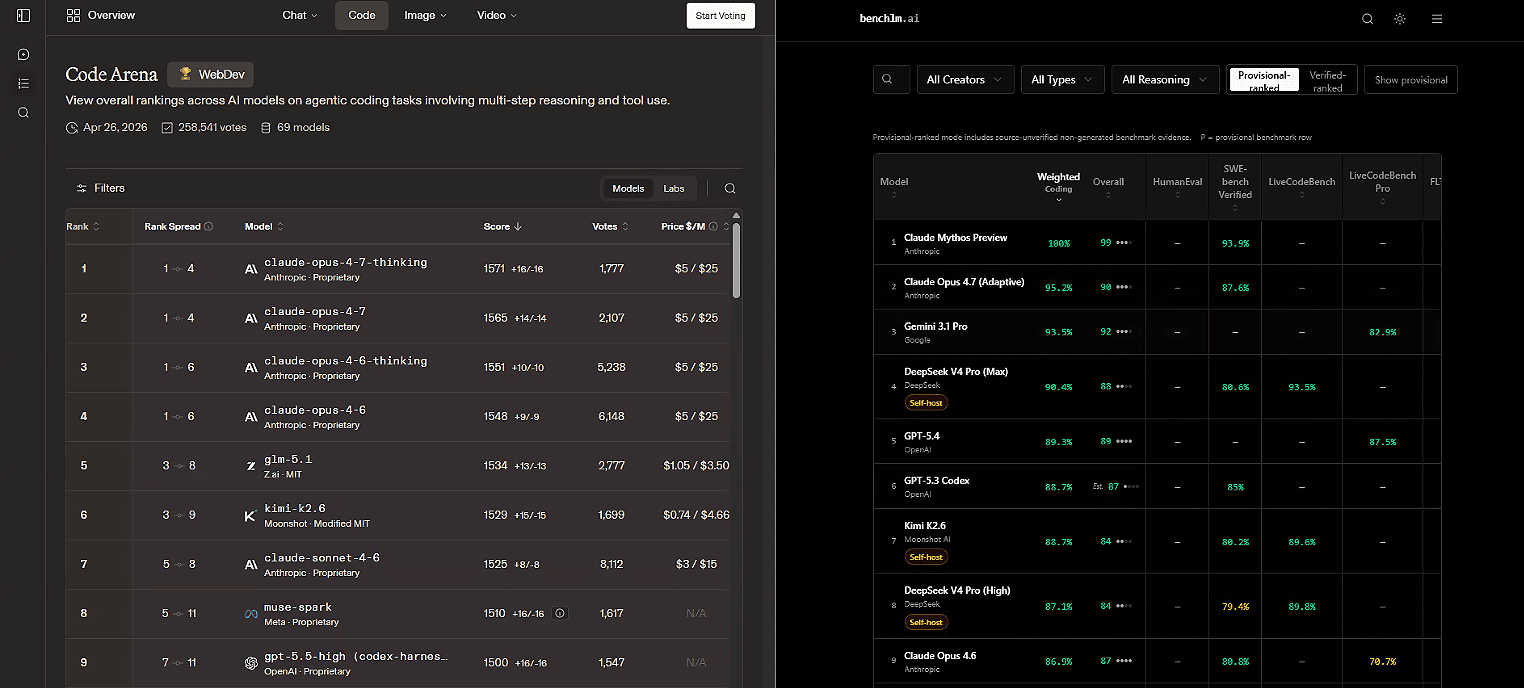Image resolution: width=1524 pixels, height=688 pixels.
Task: Click Self-host badge under Kimi K2.6
Action: (926, 557)
